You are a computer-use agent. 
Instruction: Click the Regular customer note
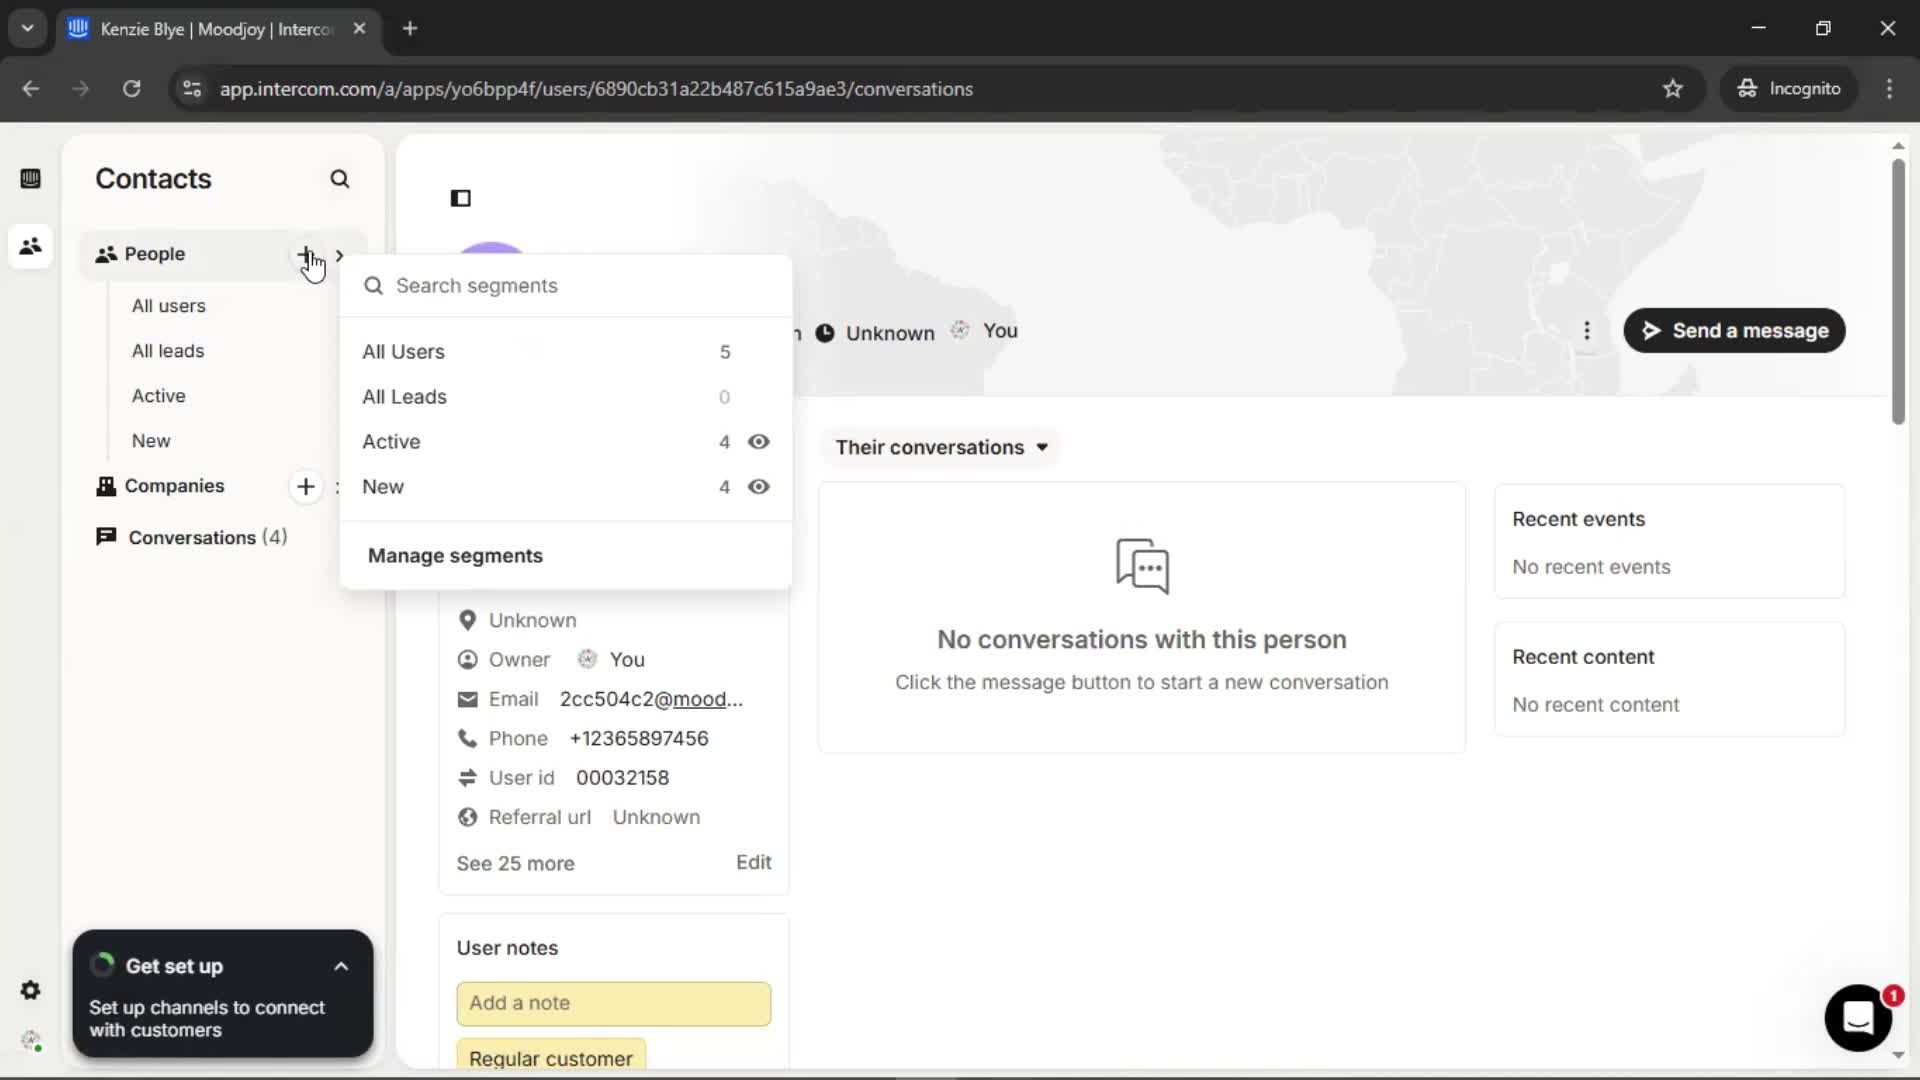[x=551, y=1055]
